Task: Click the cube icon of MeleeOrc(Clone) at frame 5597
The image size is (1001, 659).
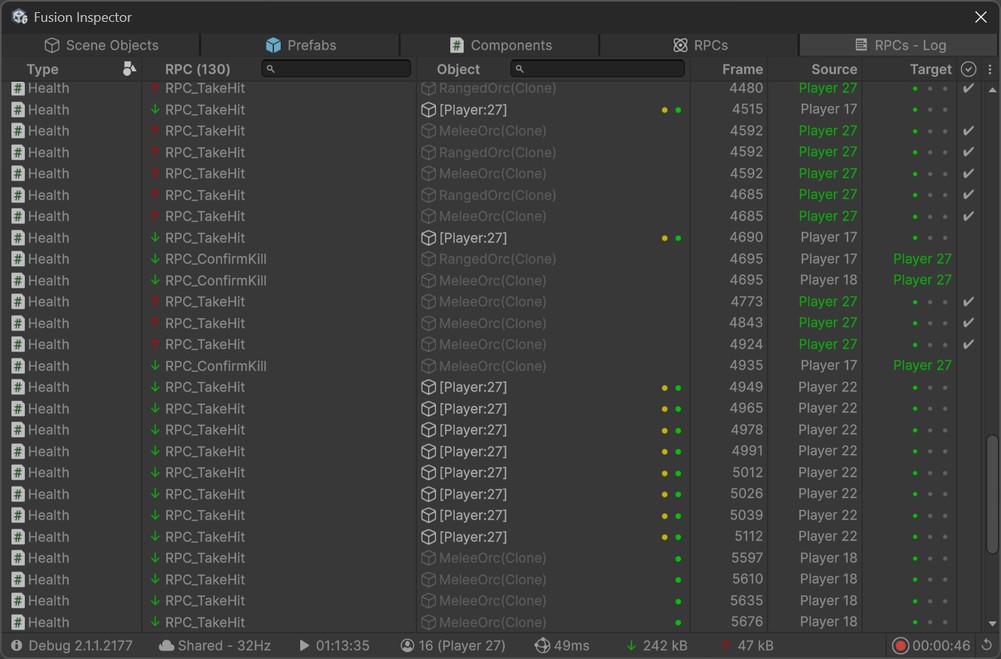Action: click(428, 558)
